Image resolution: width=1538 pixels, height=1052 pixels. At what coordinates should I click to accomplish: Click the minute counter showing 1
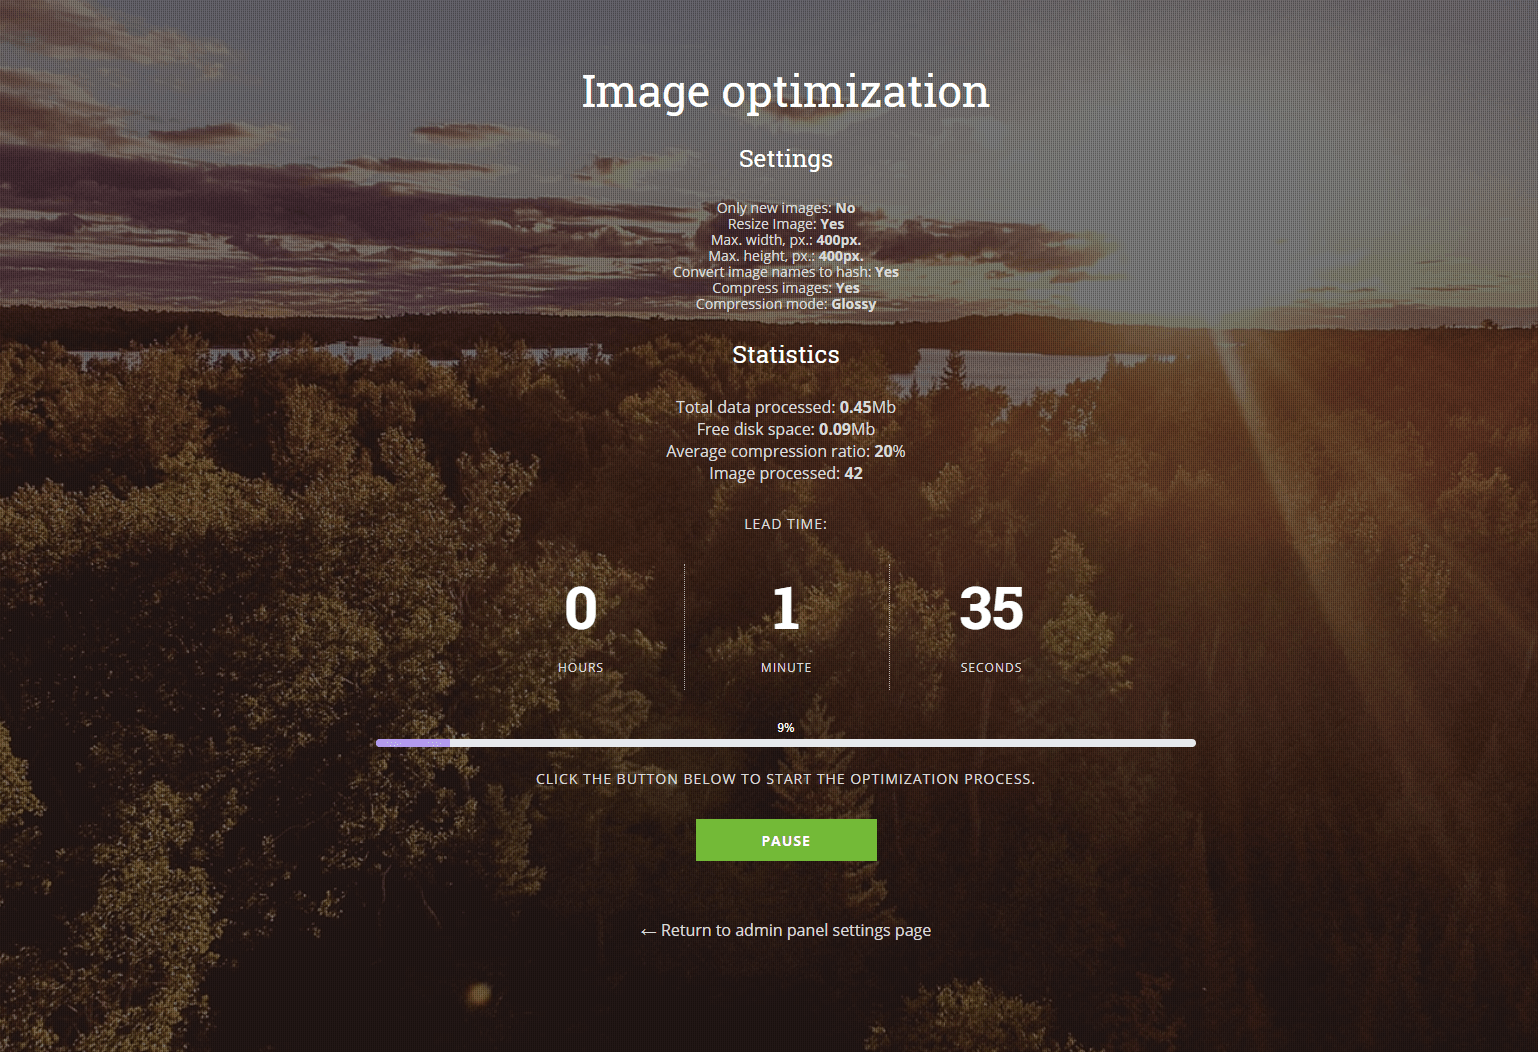tap(786, 608)
